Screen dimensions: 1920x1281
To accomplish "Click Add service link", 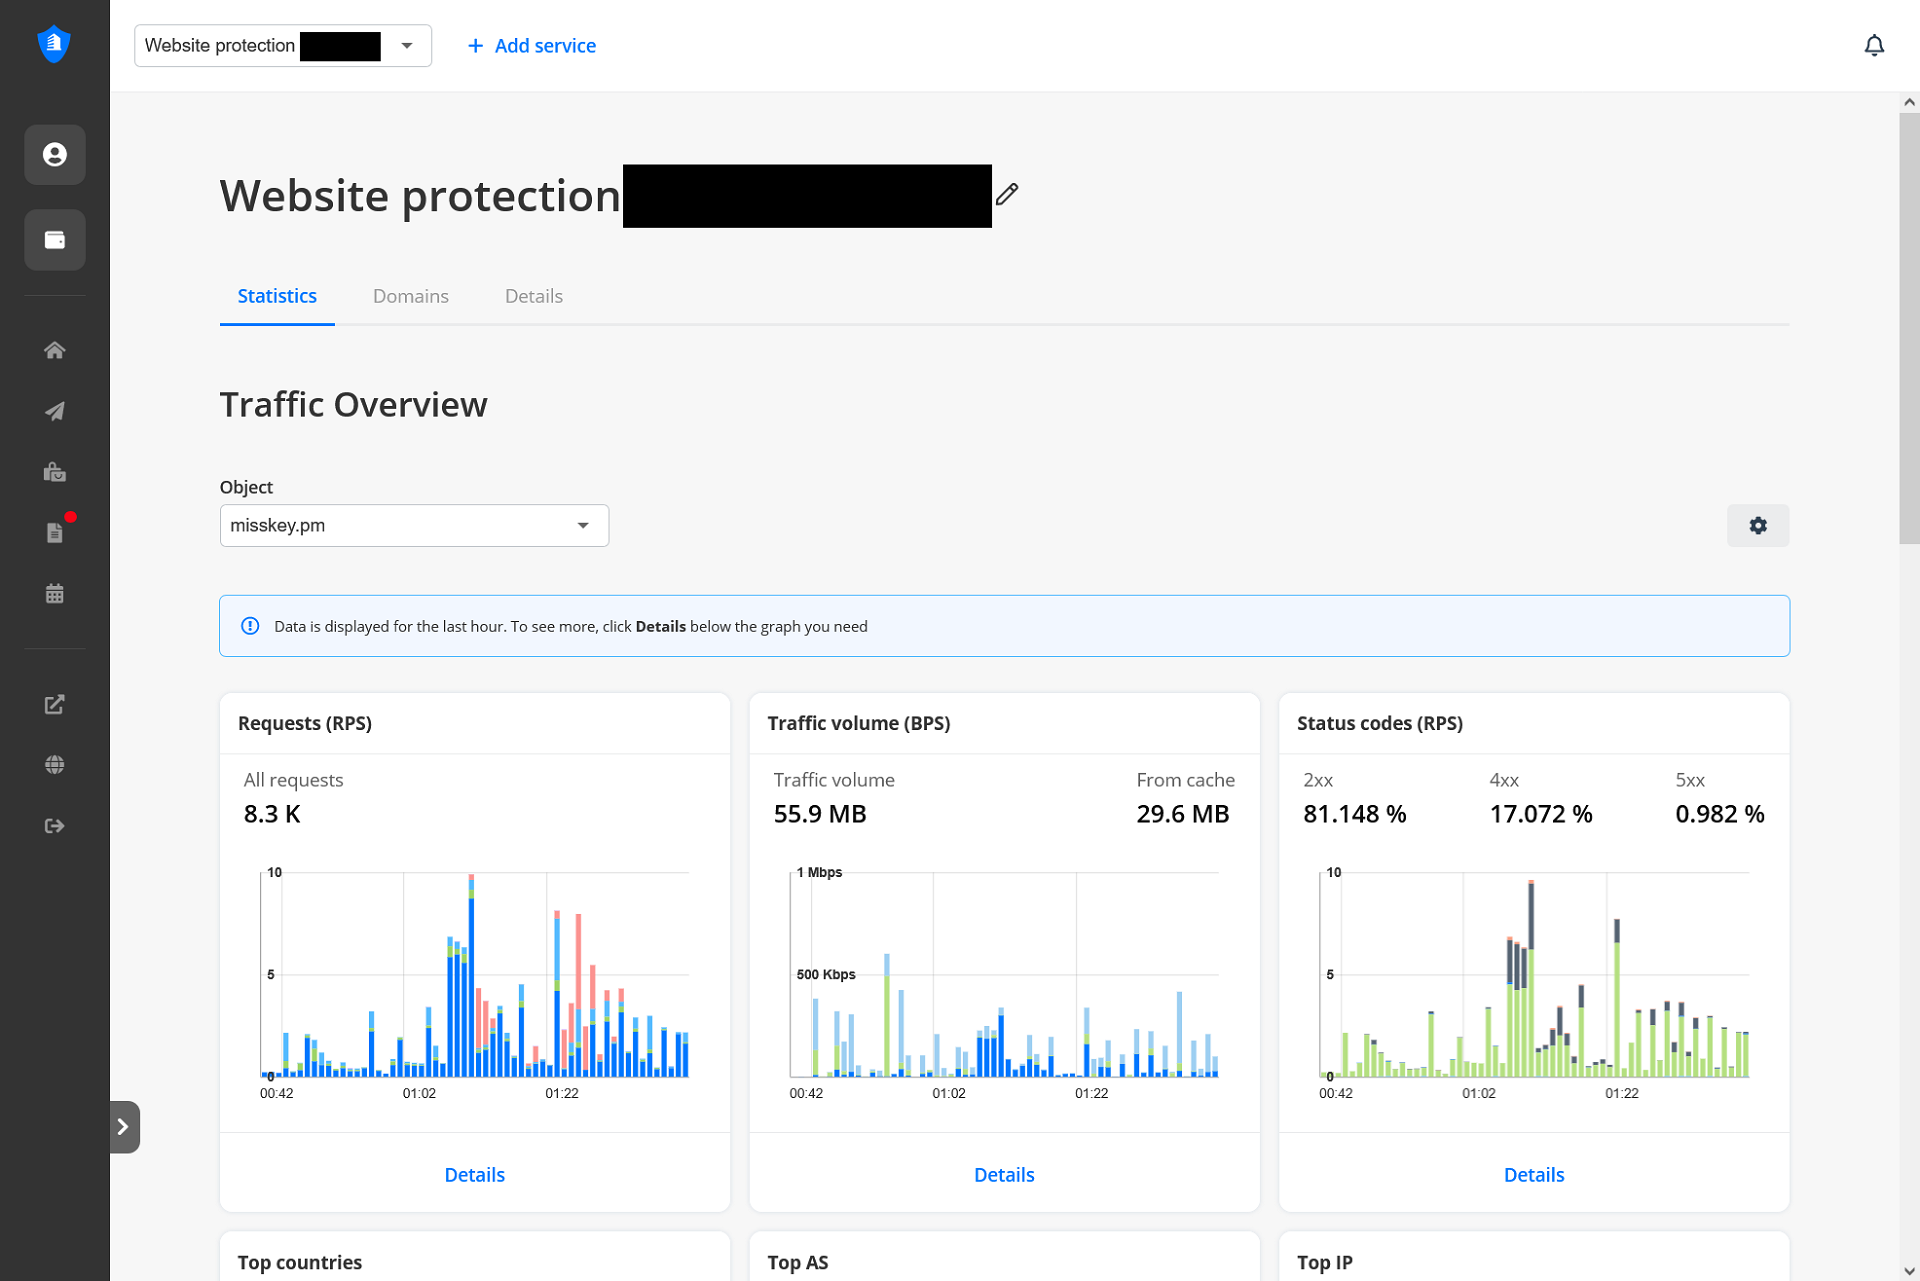I will point(531,46).
